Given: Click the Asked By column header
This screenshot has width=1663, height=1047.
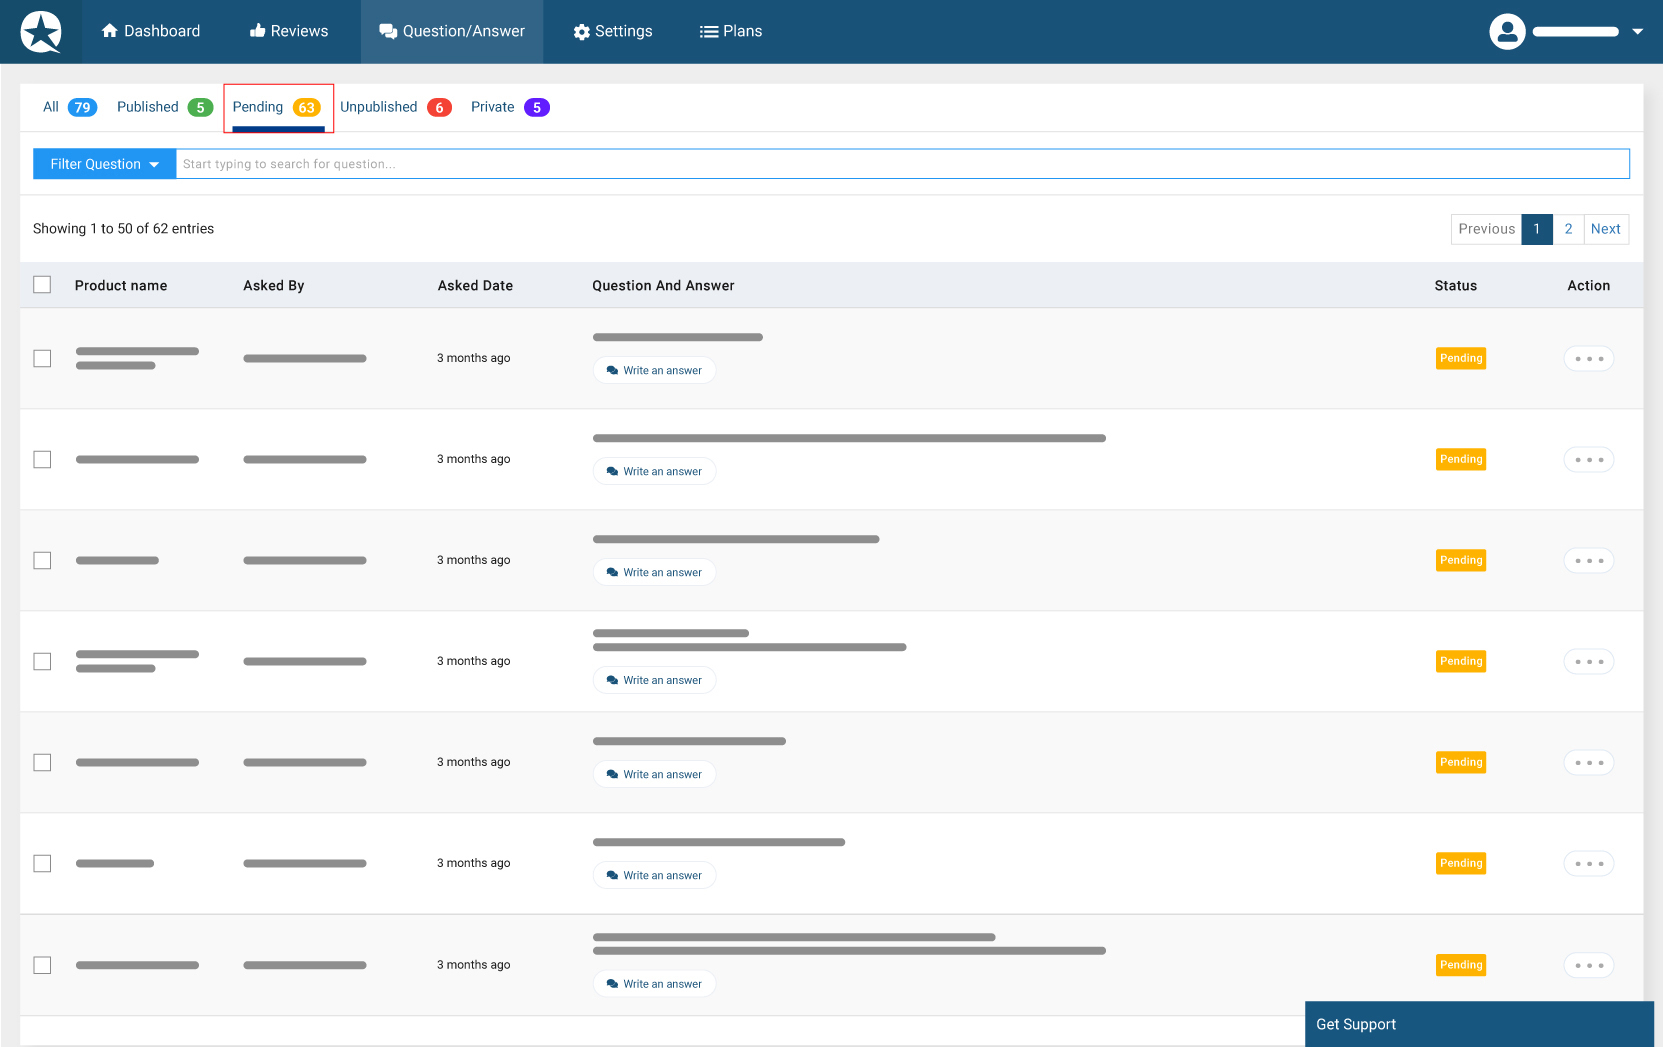Looking at the screenshot, I should pos(274,285).
